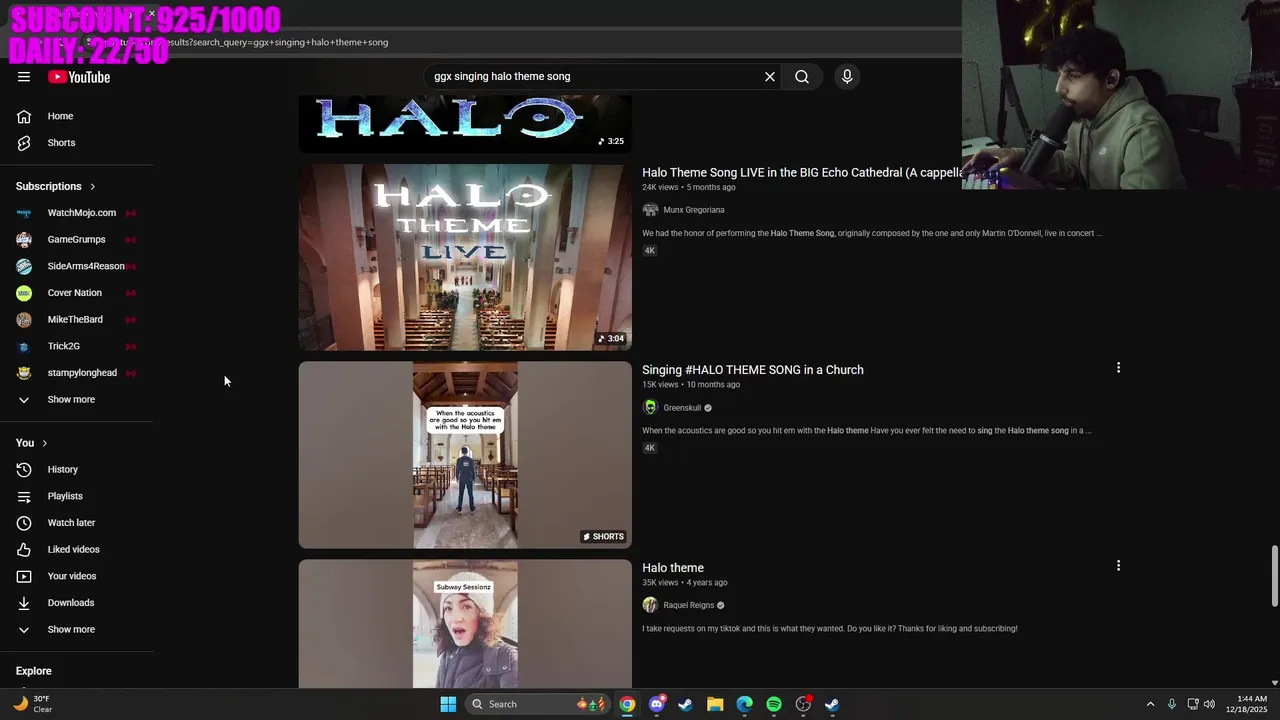Open the YouTube hamburger guide menu
This screenshot has width=1280, height=720.
(24, 77)
